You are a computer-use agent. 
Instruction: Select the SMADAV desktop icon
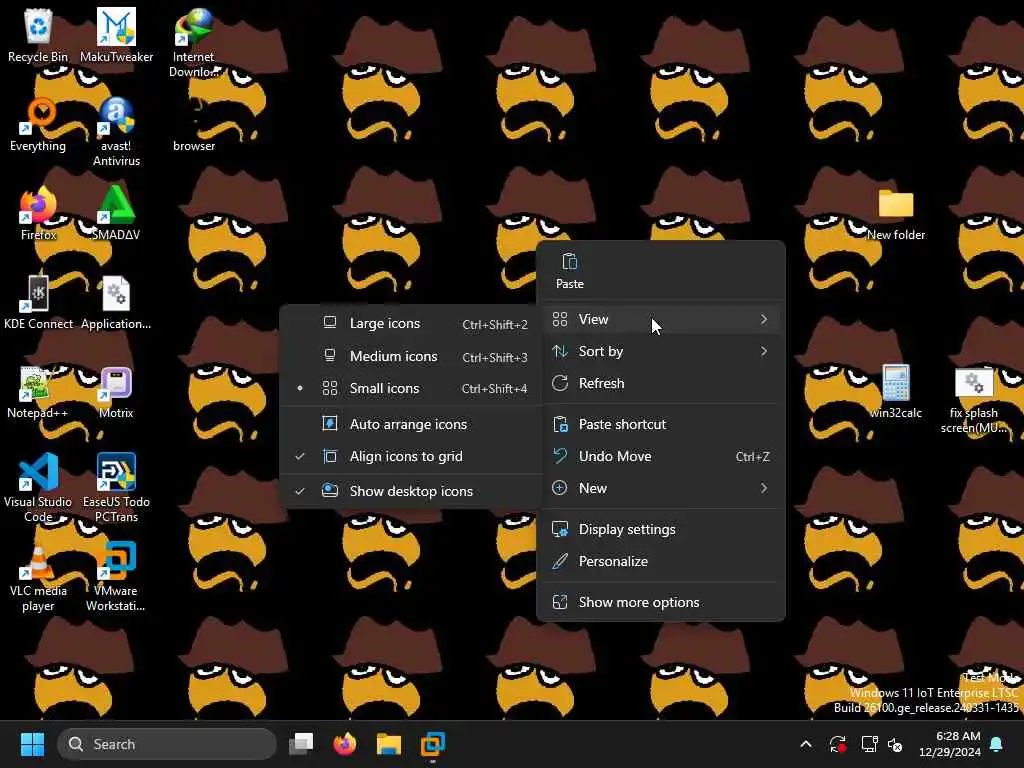116,214
